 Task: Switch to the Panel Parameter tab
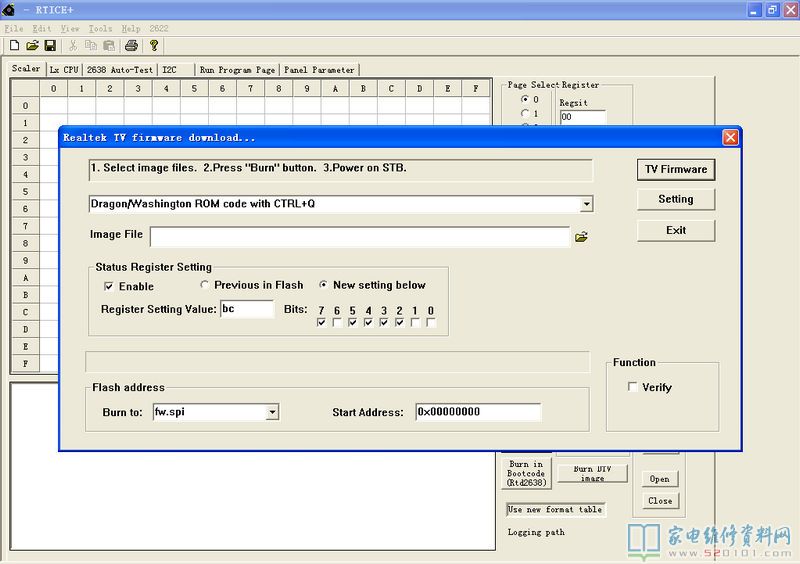pyautogui.click(x=319, y=70)
